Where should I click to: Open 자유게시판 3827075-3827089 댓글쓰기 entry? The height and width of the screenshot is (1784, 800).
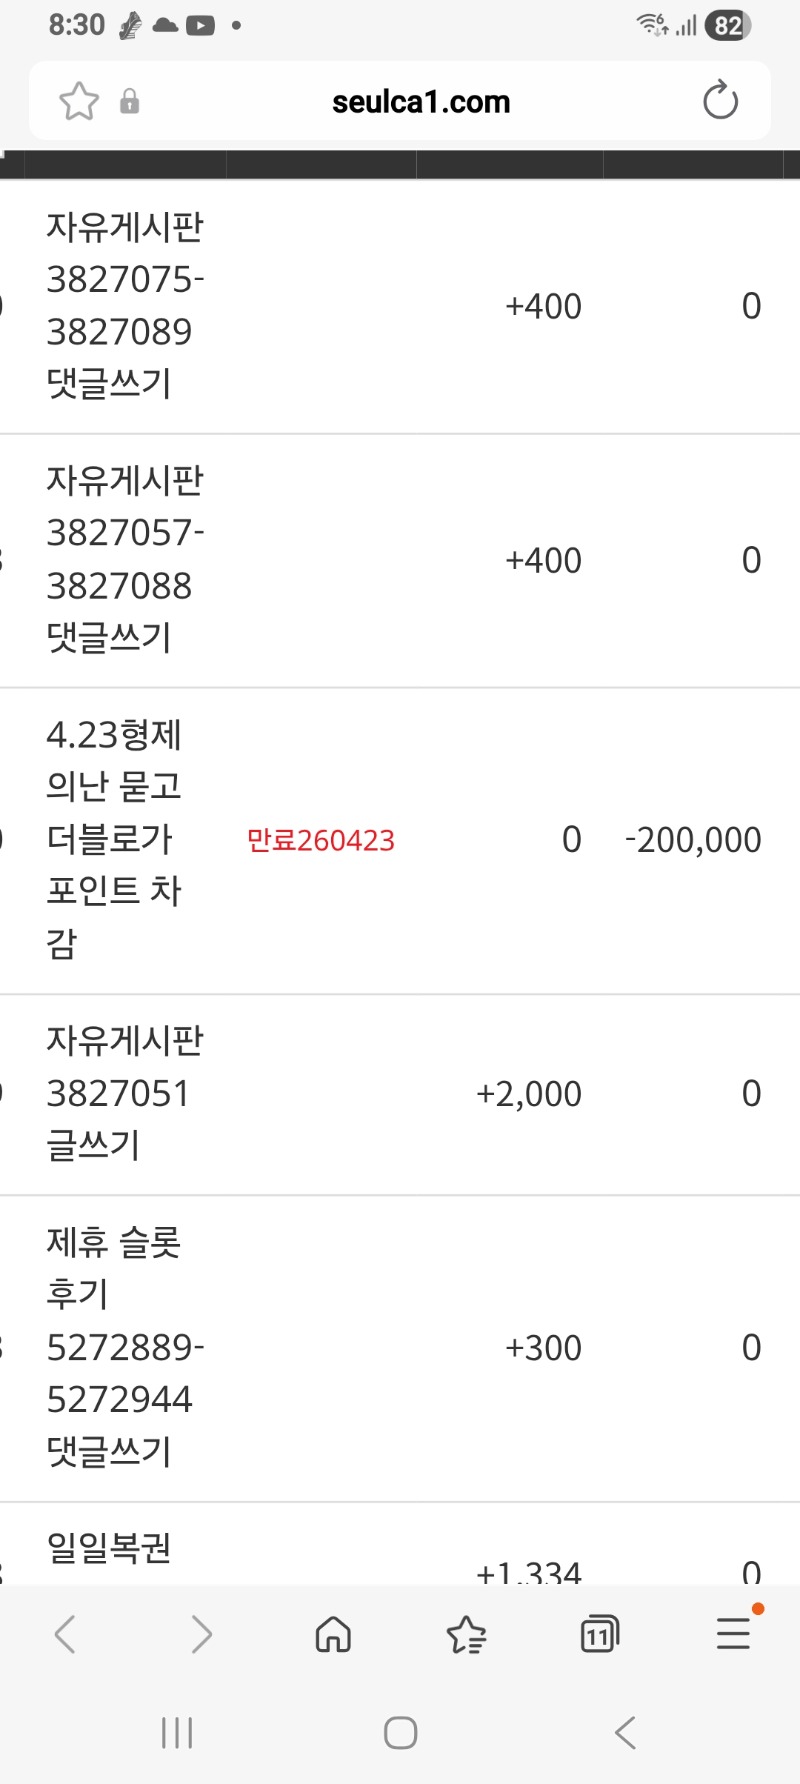(125, 305)
